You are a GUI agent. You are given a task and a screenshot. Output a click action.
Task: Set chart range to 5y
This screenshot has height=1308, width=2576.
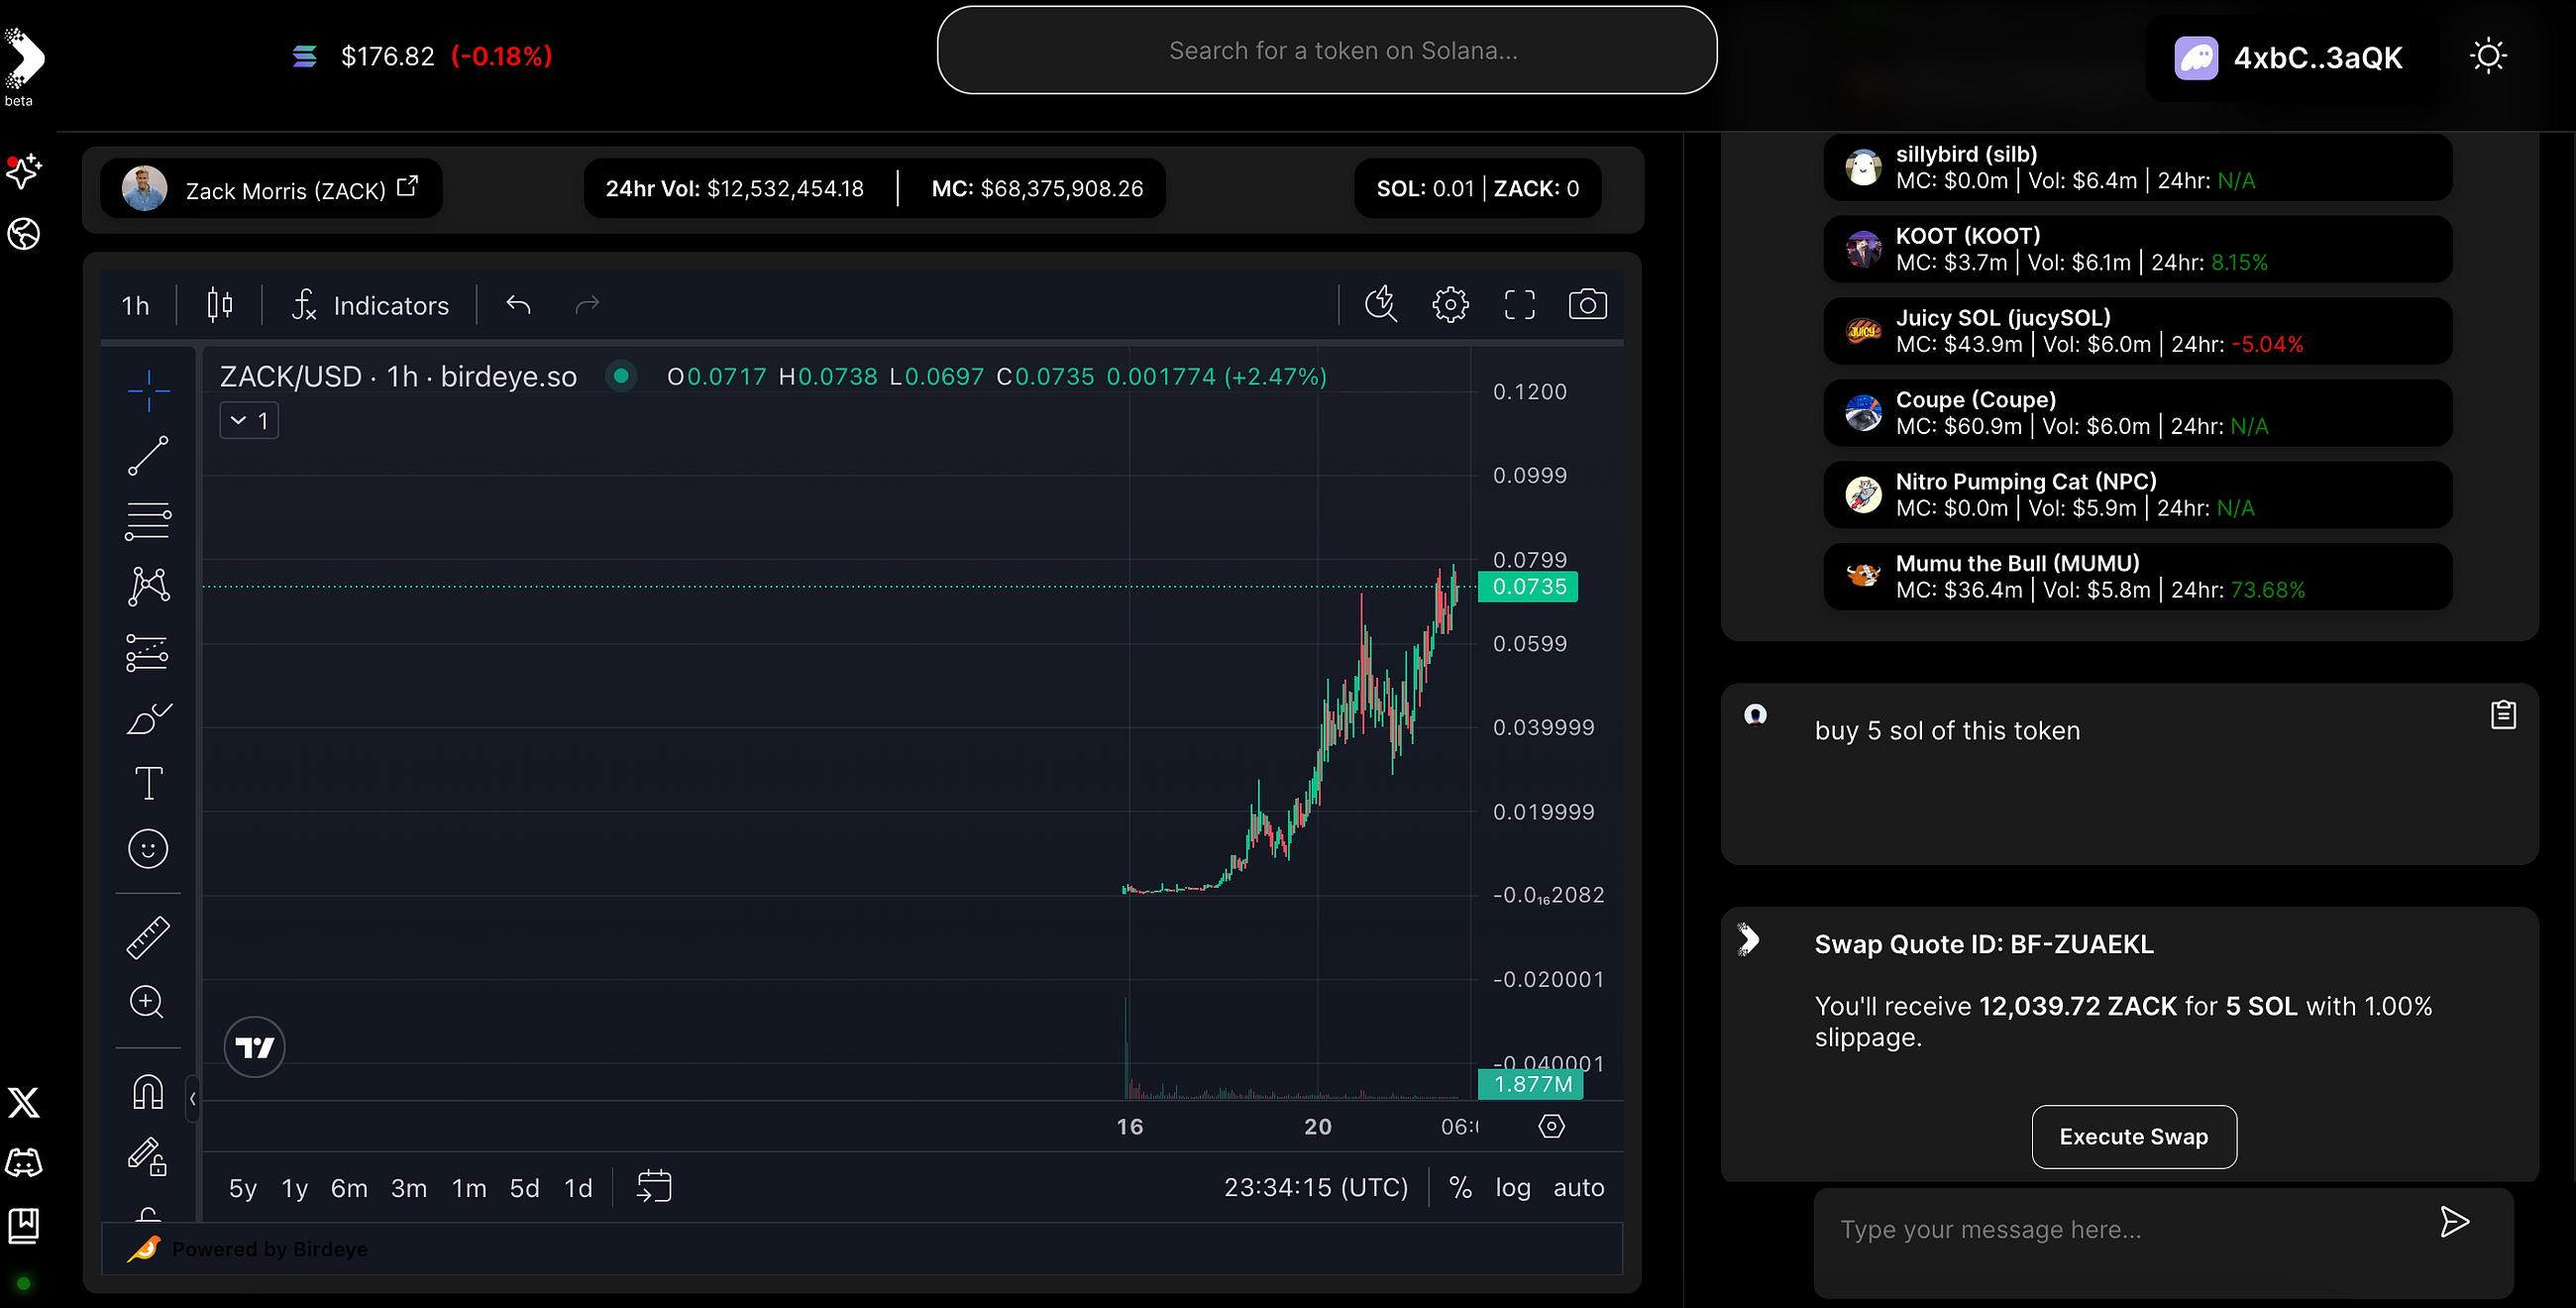click(243, 1188)
